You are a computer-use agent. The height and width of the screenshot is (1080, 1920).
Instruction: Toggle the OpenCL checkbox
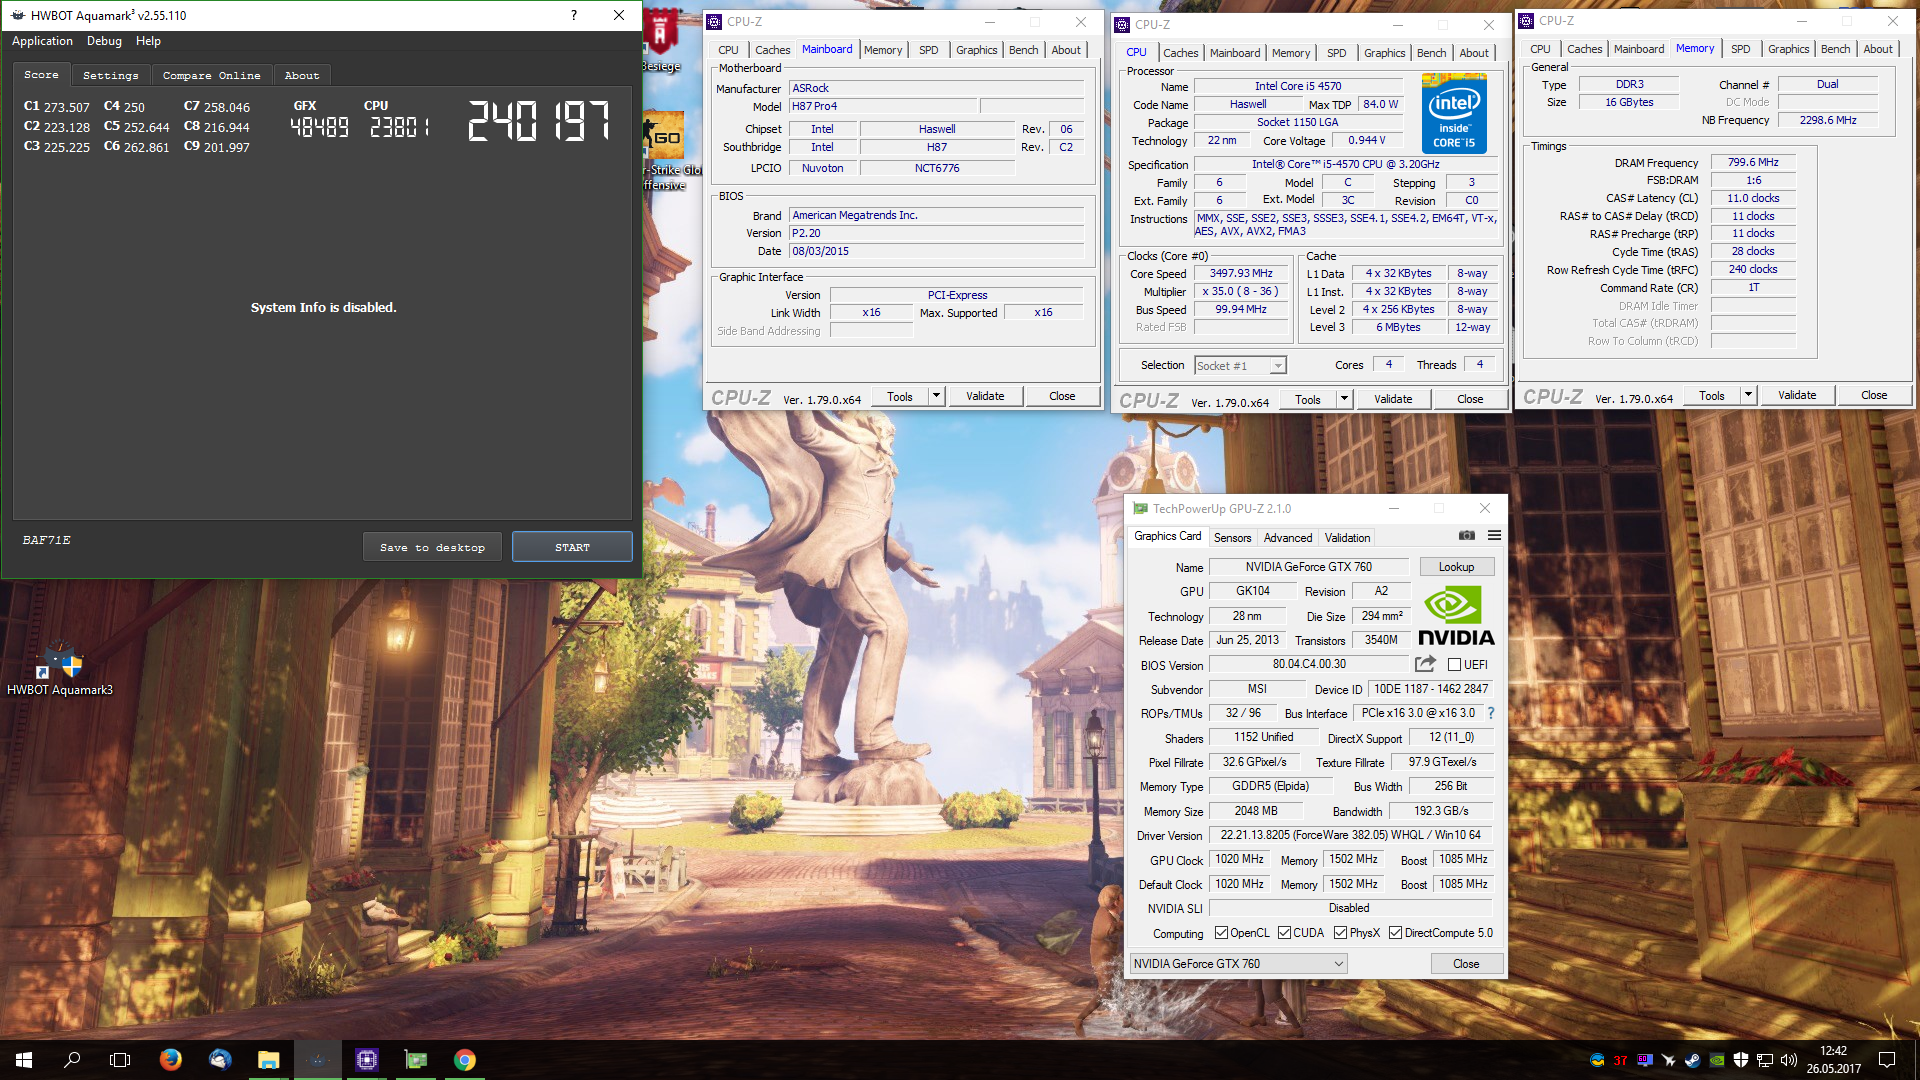point(1221,933)
